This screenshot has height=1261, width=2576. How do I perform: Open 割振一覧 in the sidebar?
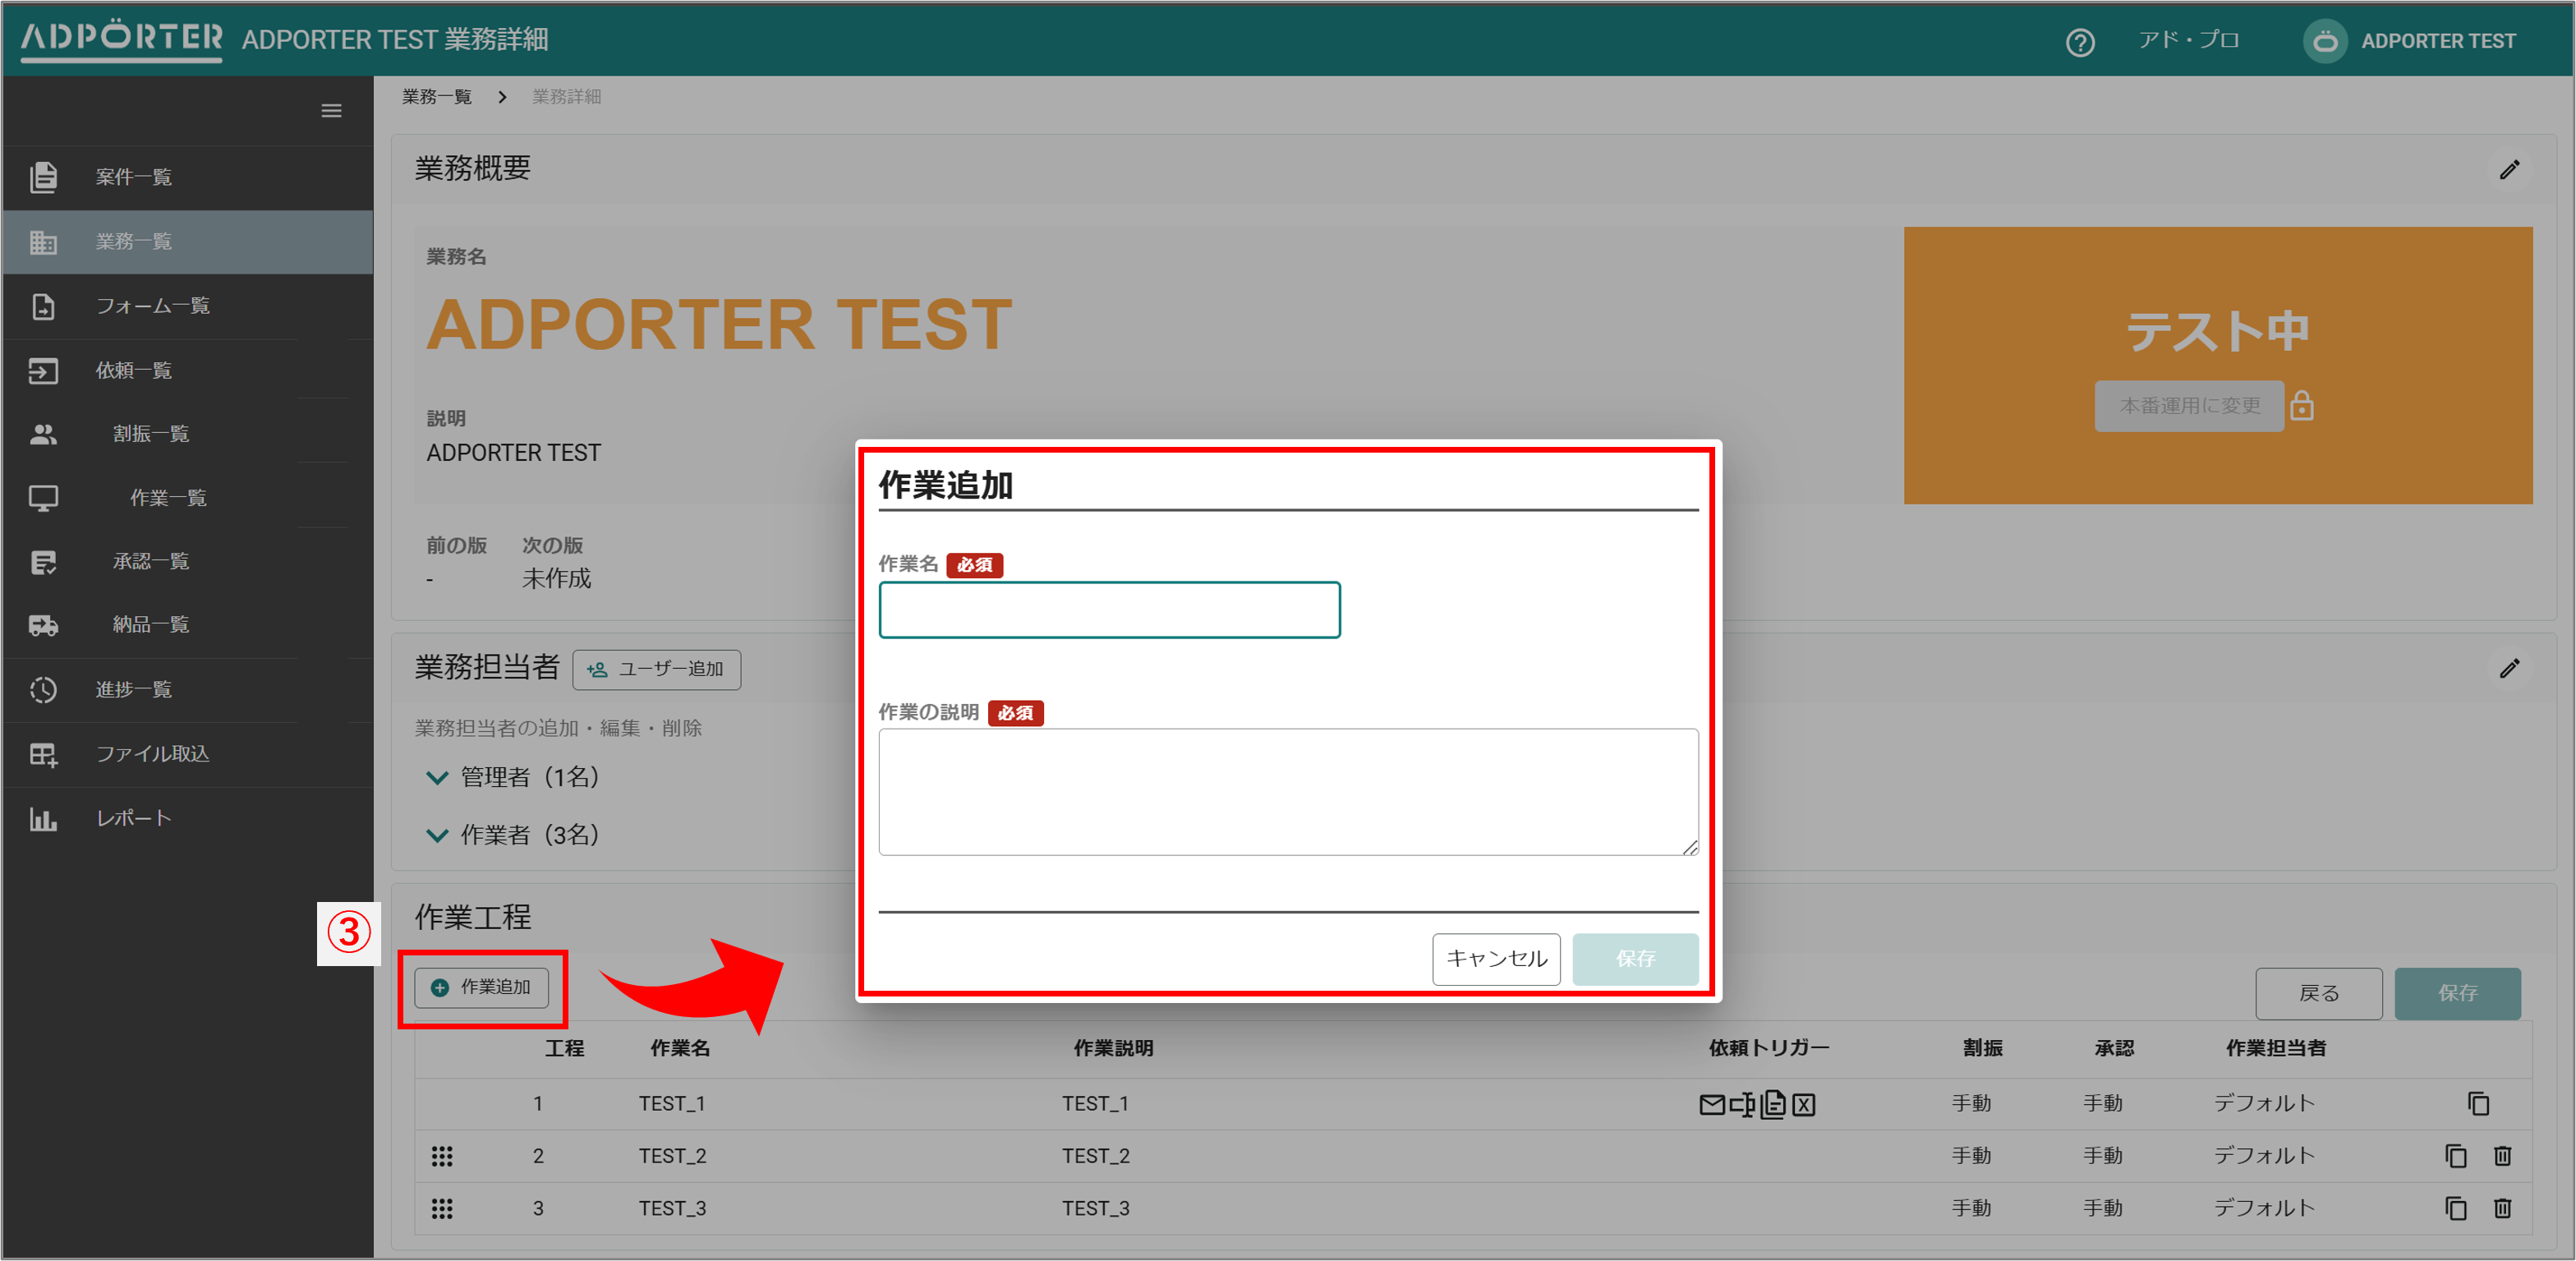pyautogui.click(x=151, y=434)
